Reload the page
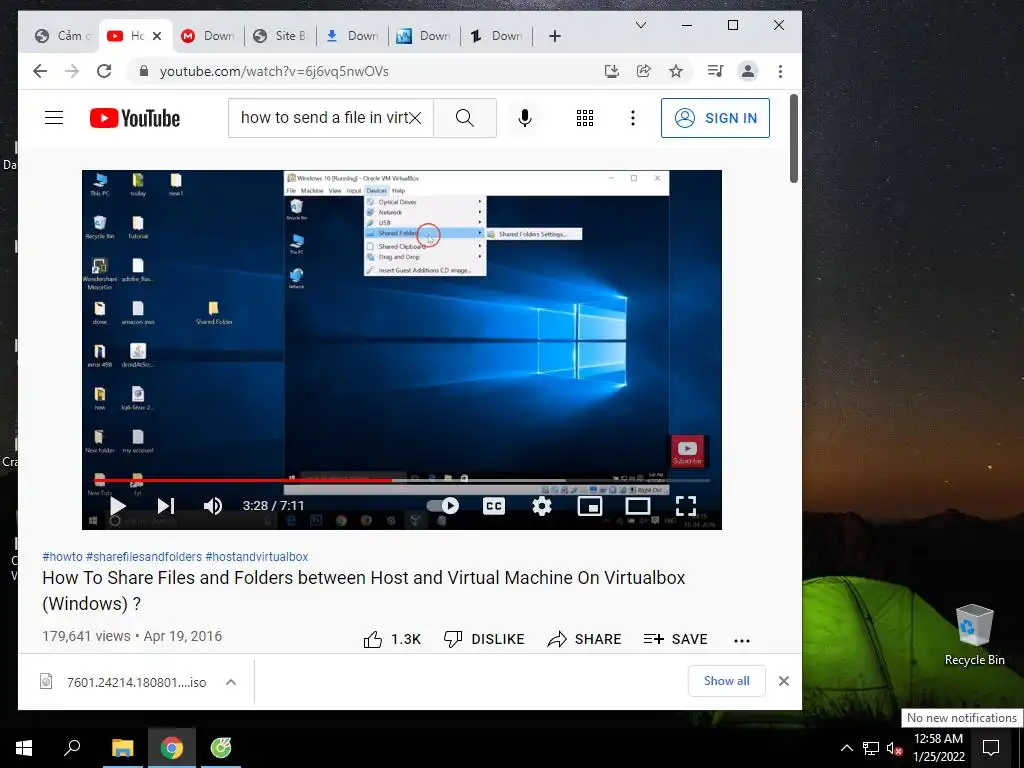The image size is (1024, 768). (104, 71)
